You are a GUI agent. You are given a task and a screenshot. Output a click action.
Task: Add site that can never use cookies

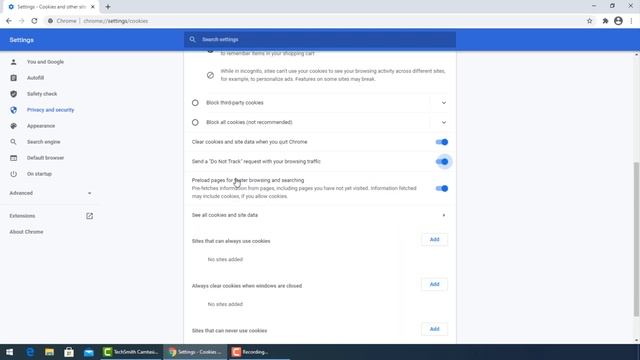[x=434, y=329]
